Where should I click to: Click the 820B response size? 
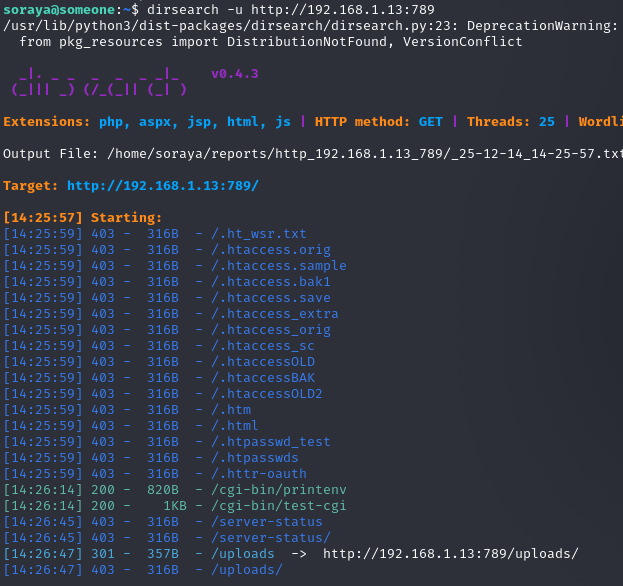click(163, 490)
